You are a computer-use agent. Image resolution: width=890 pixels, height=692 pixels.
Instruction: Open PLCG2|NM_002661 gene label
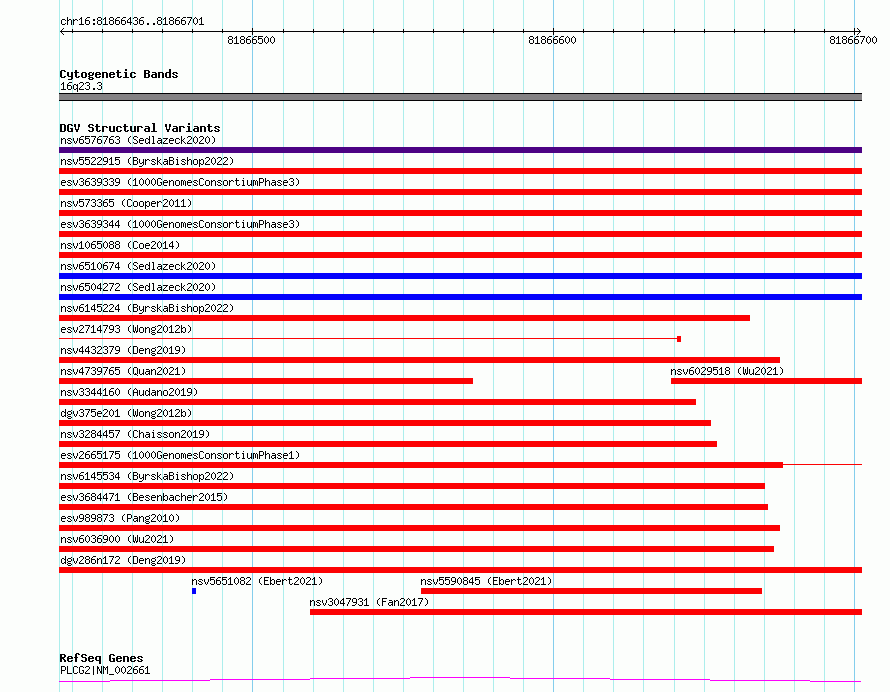click(x=105, y=670)
